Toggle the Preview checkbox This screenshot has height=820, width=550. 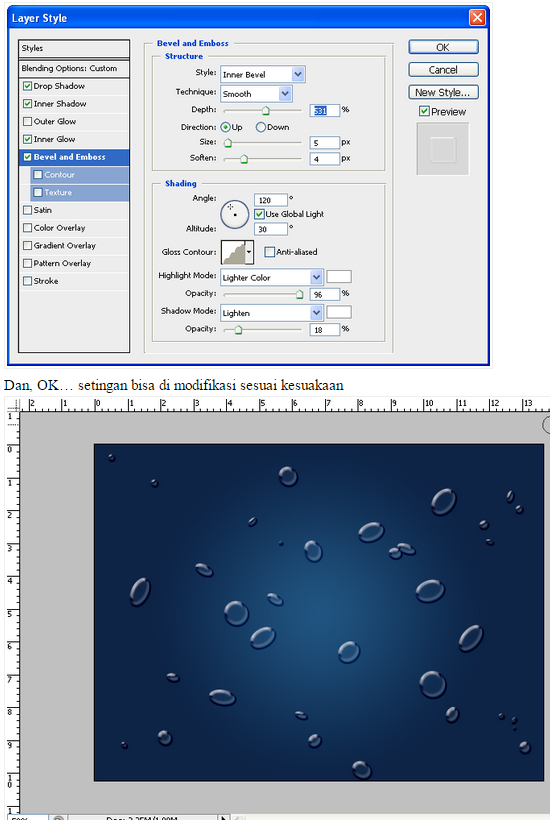click(424, 111)
